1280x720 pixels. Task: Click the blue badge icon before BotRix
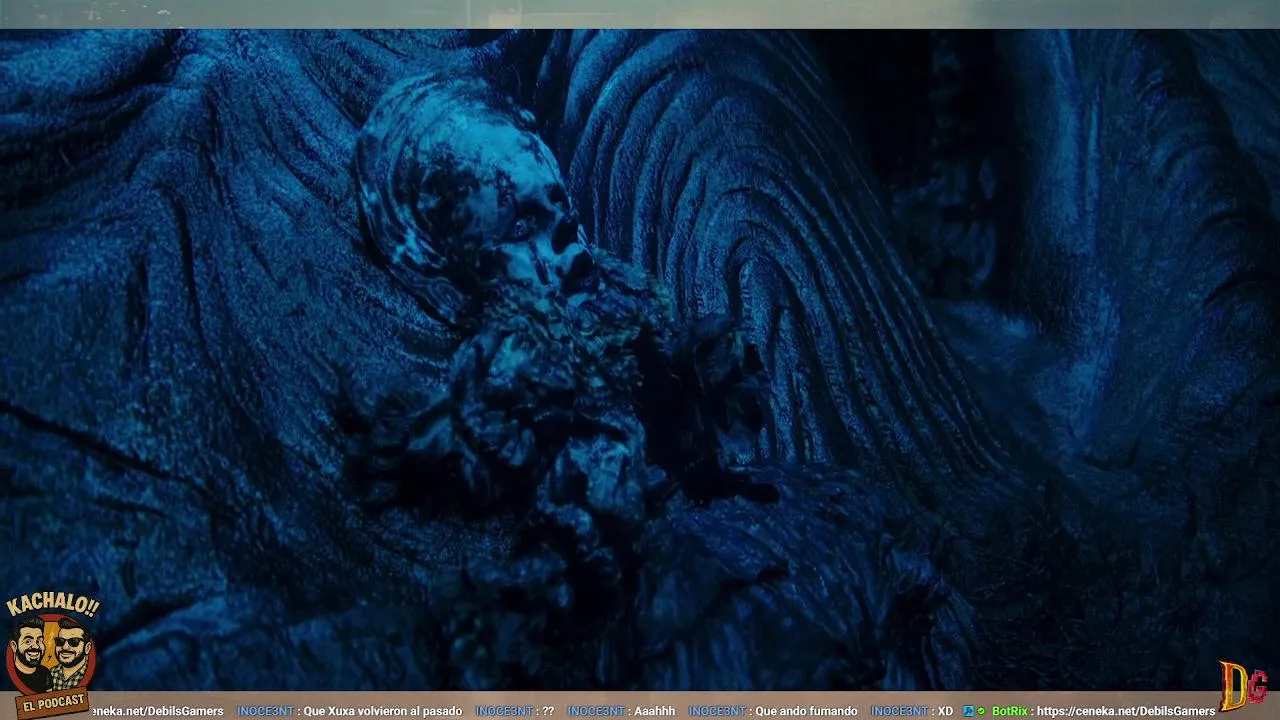pos(968,711)
